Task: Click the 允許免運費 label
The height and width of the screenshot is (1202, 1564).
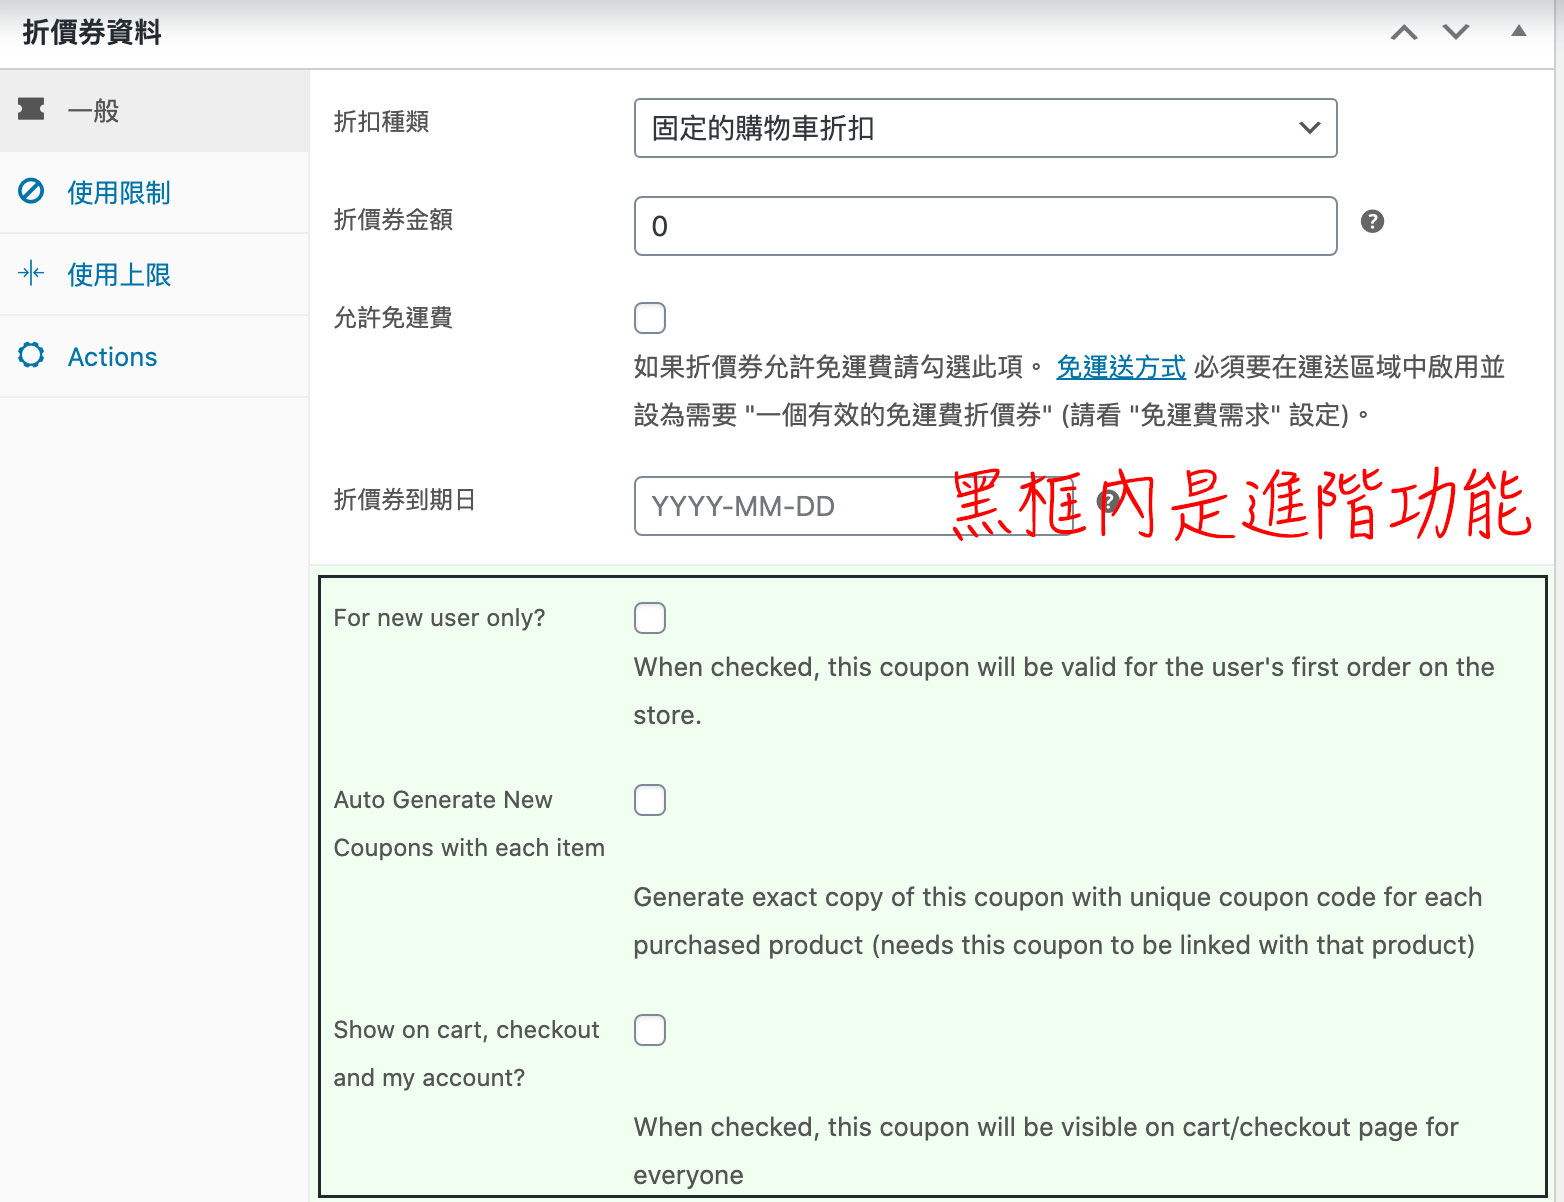Action: [x=393, y=318]
